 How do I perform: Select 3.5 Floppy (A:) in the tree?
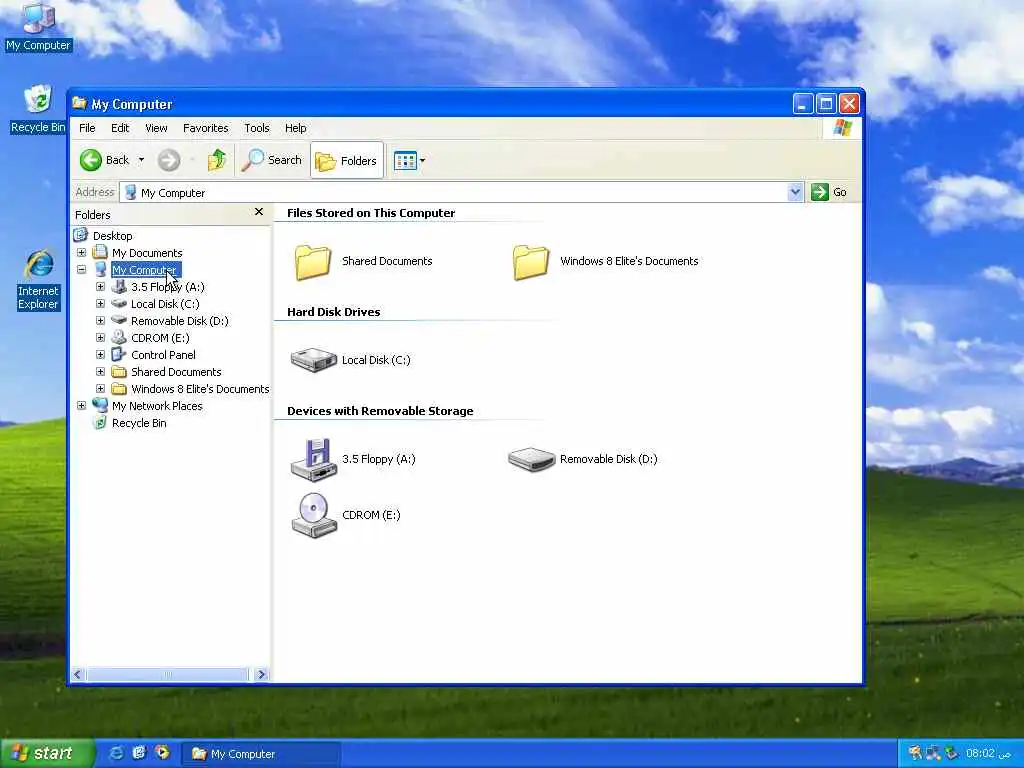point(167,287)
